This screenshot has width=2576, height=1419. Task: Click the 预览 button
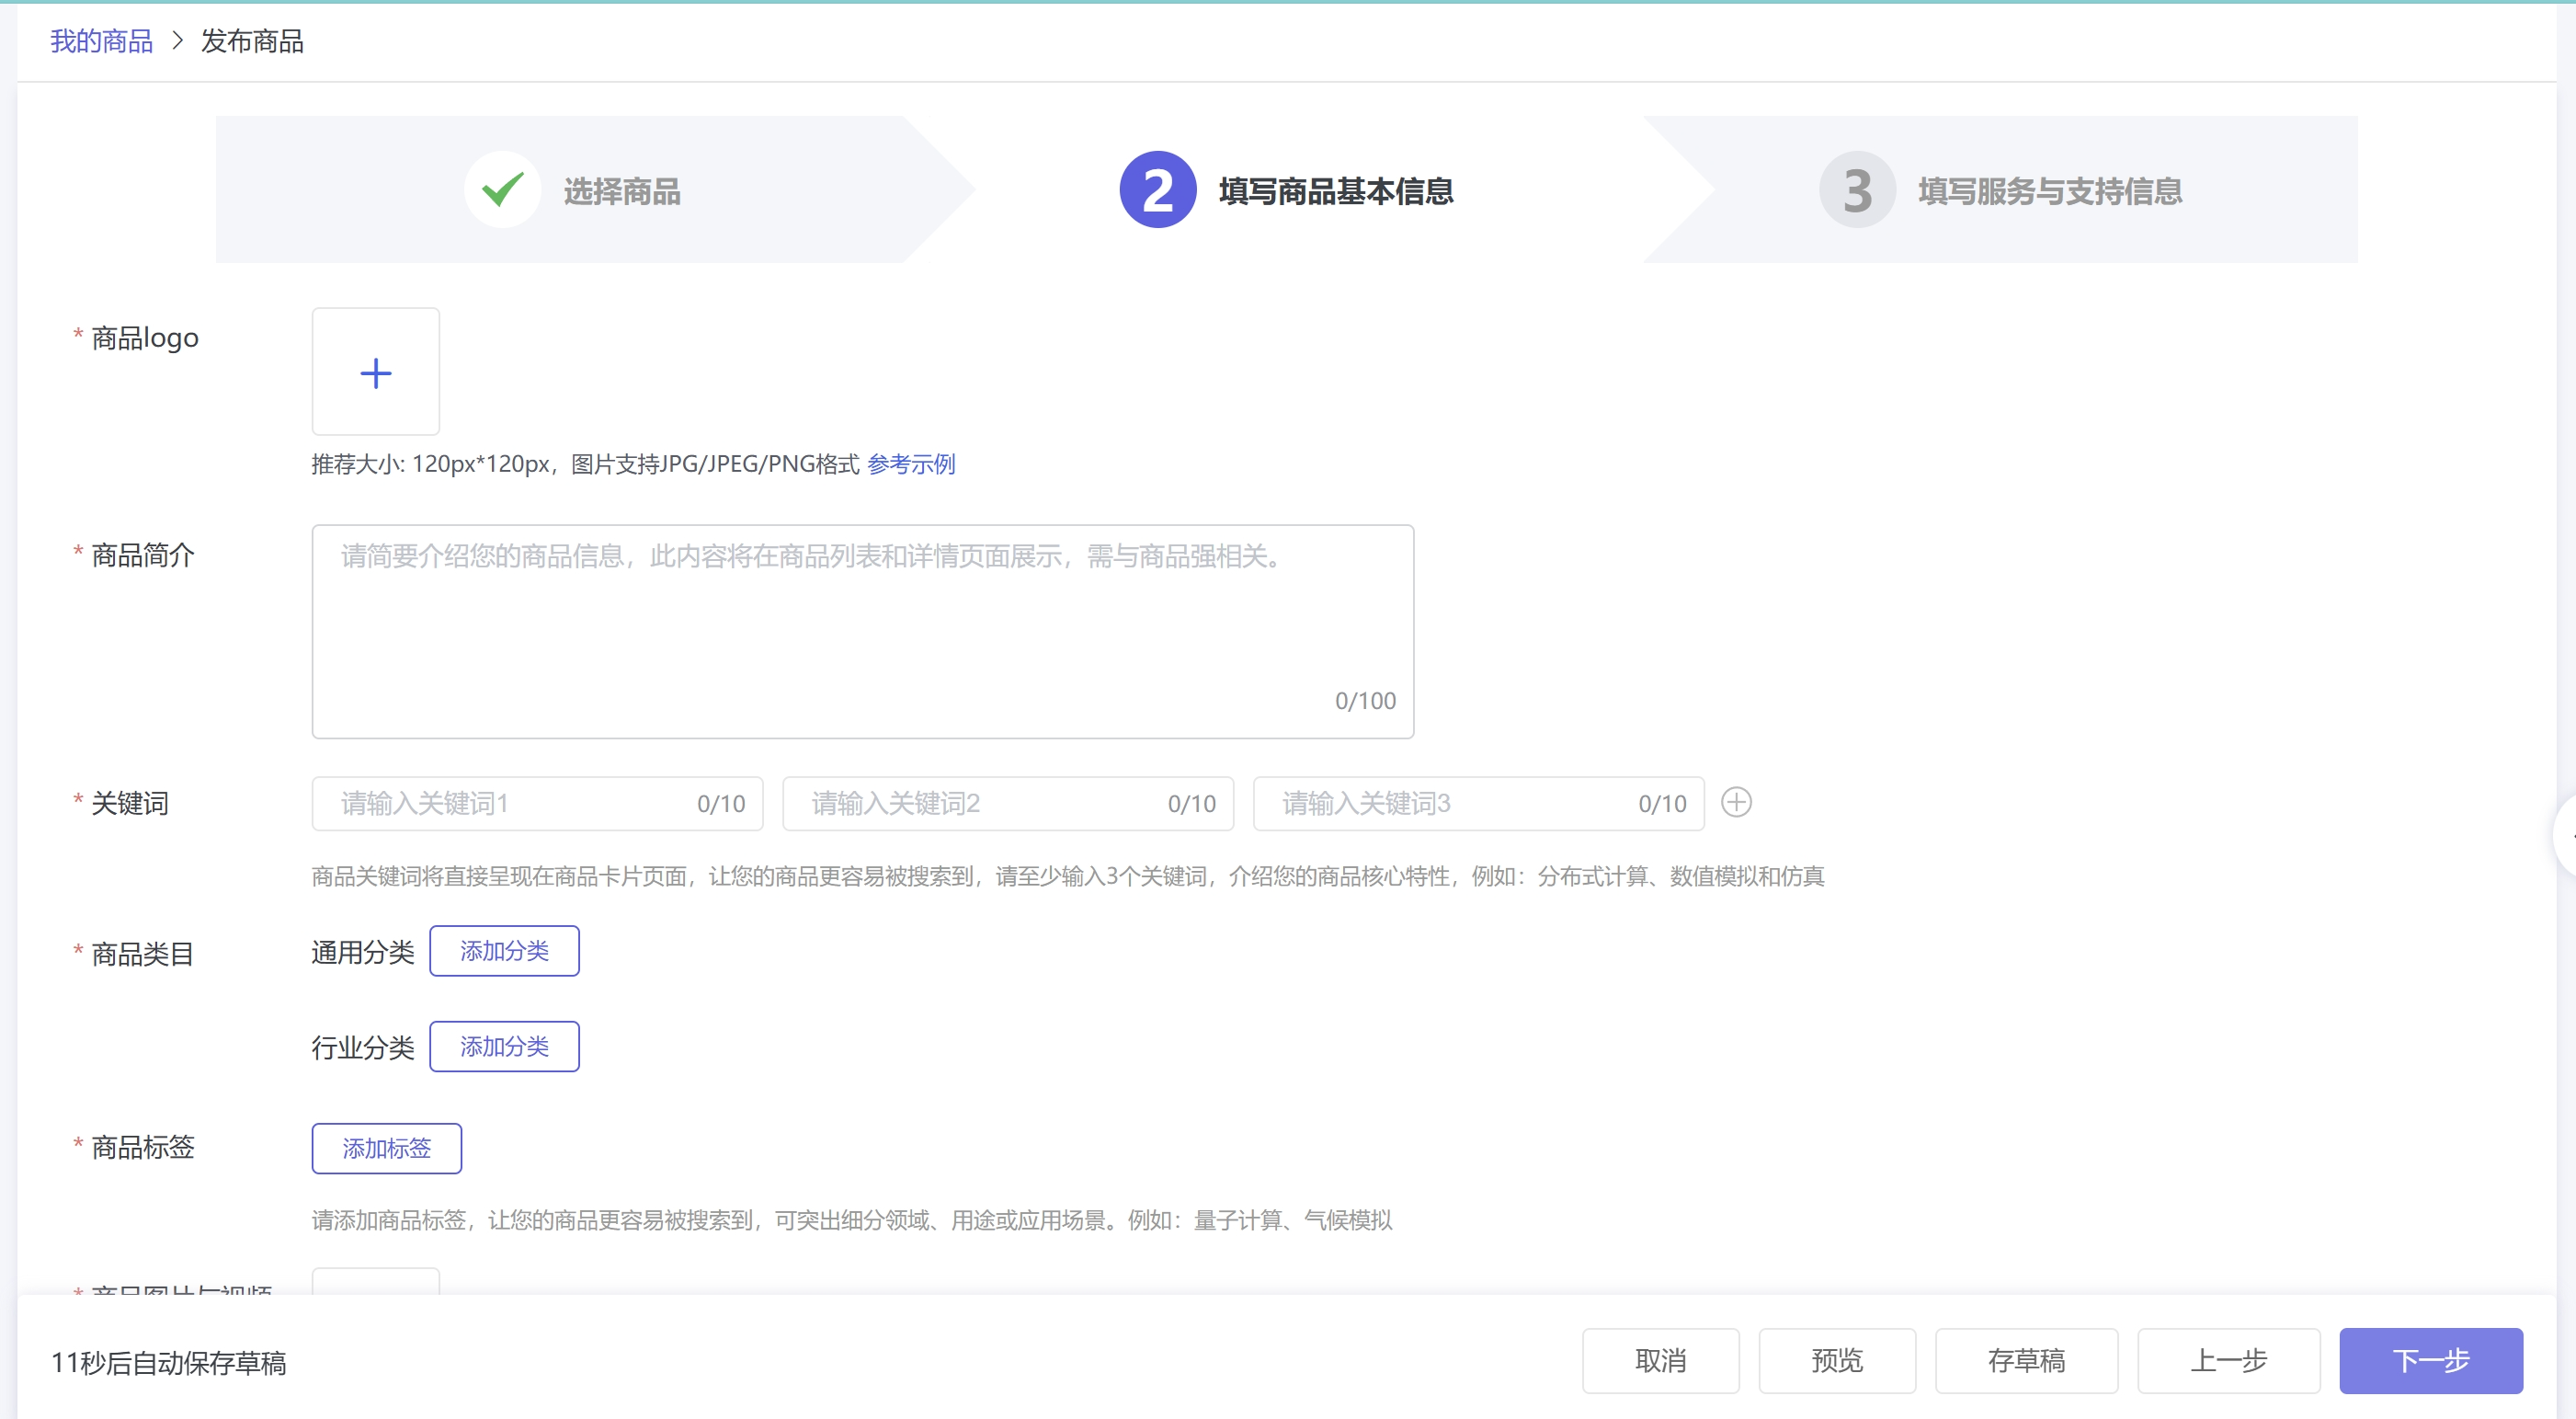[1837, 1361]
